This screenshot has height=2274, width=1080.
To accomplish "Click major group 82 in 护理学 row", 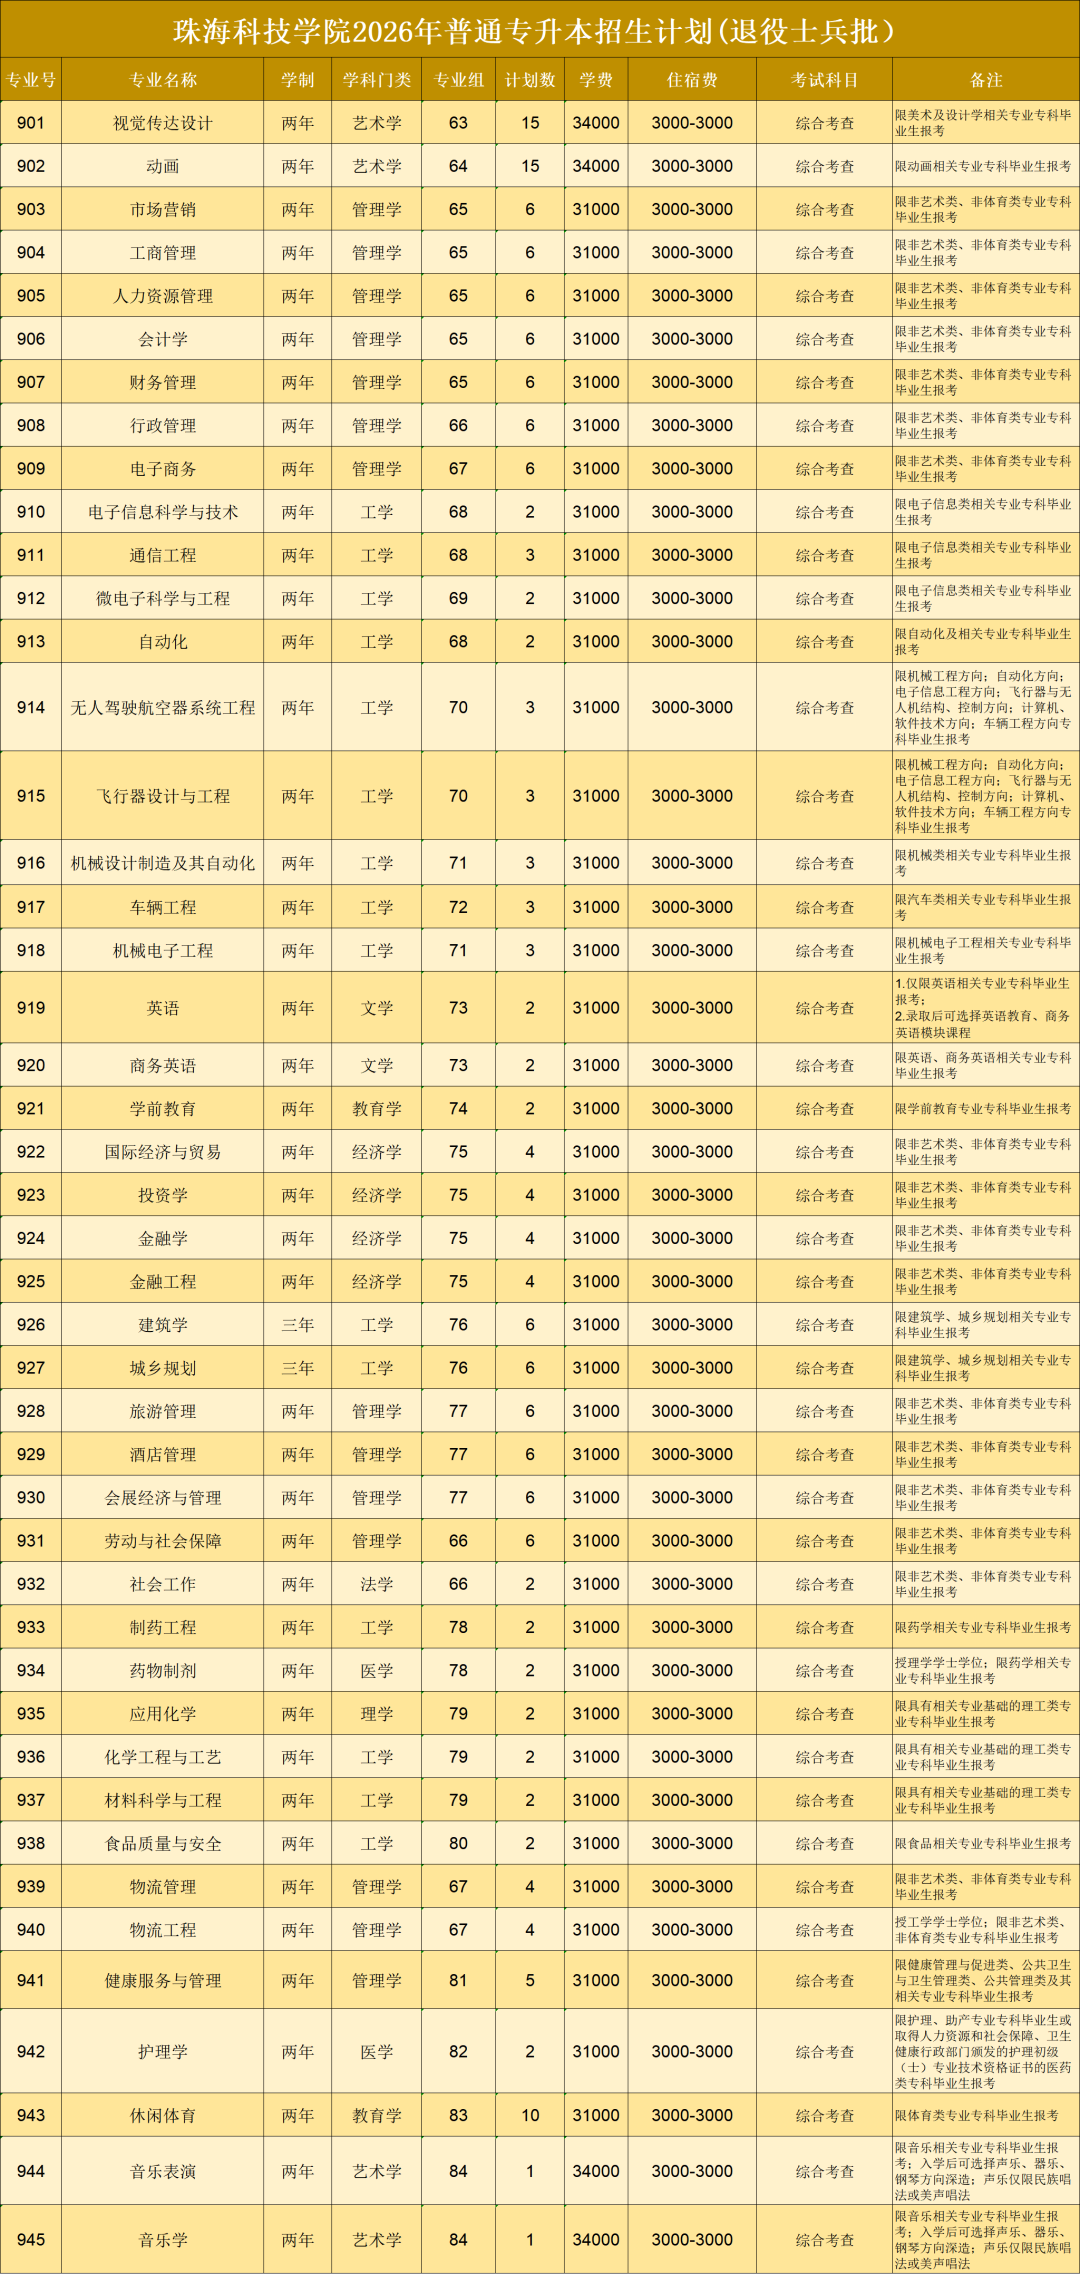I will 458,2052.
